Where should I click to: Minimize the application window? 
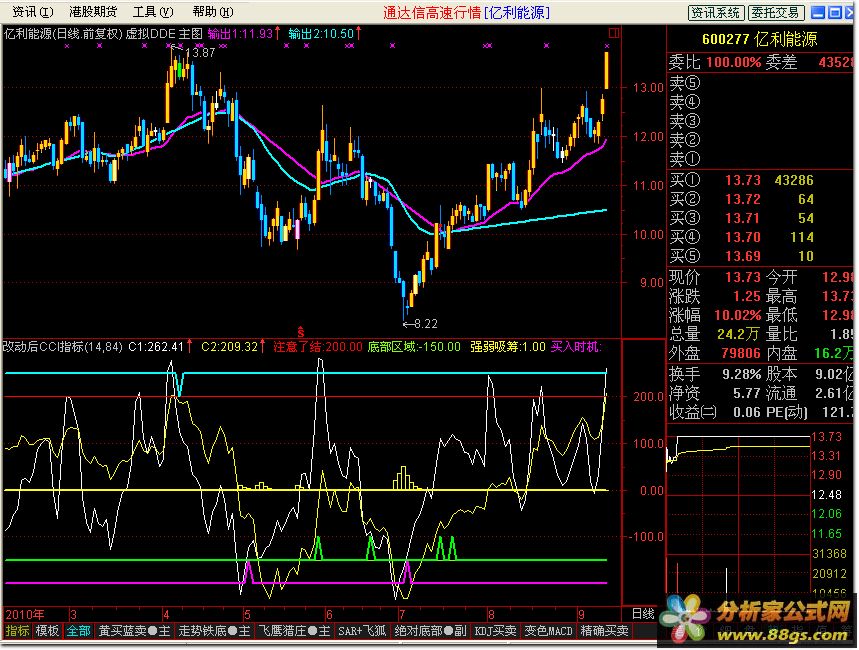(817, 12)
